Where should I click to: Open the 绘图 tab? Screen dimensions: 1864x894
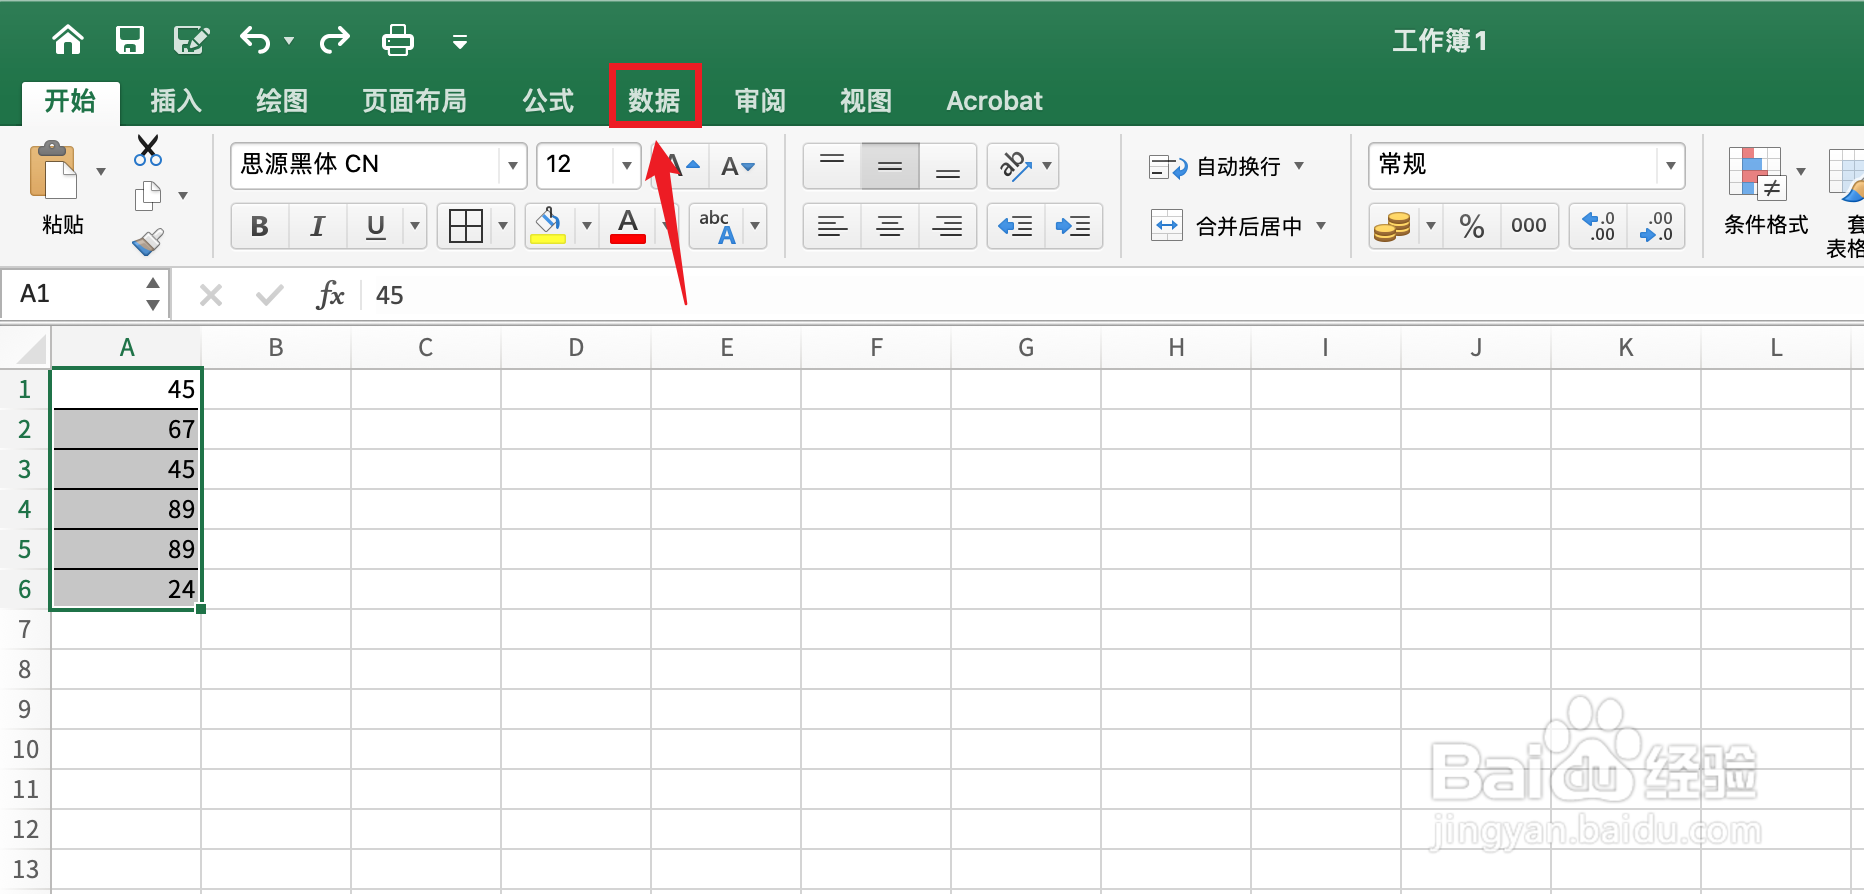click(x=282, y=101)
